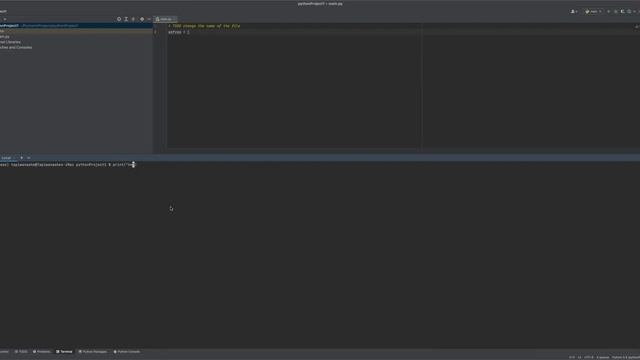Click the TODO comment line in editor
Image resolution: width=640 pixels, height=360 pixels.
(204, 26)
